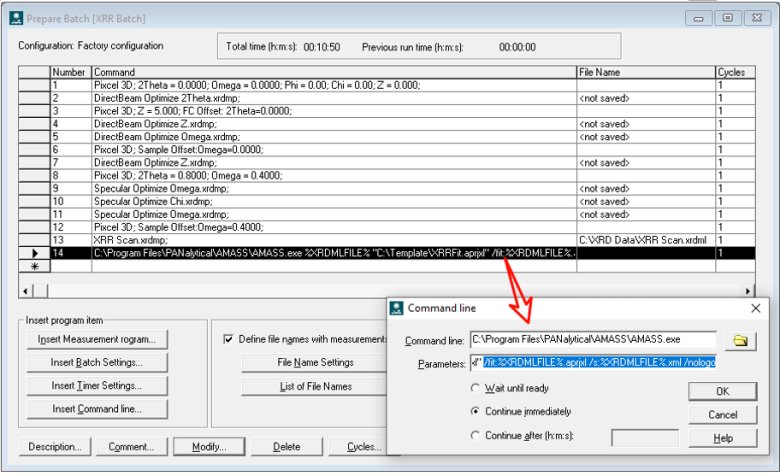This screenshot has width=780, height=476.
Task: Click the Prepare Batch window title icon
Action: 15,16
